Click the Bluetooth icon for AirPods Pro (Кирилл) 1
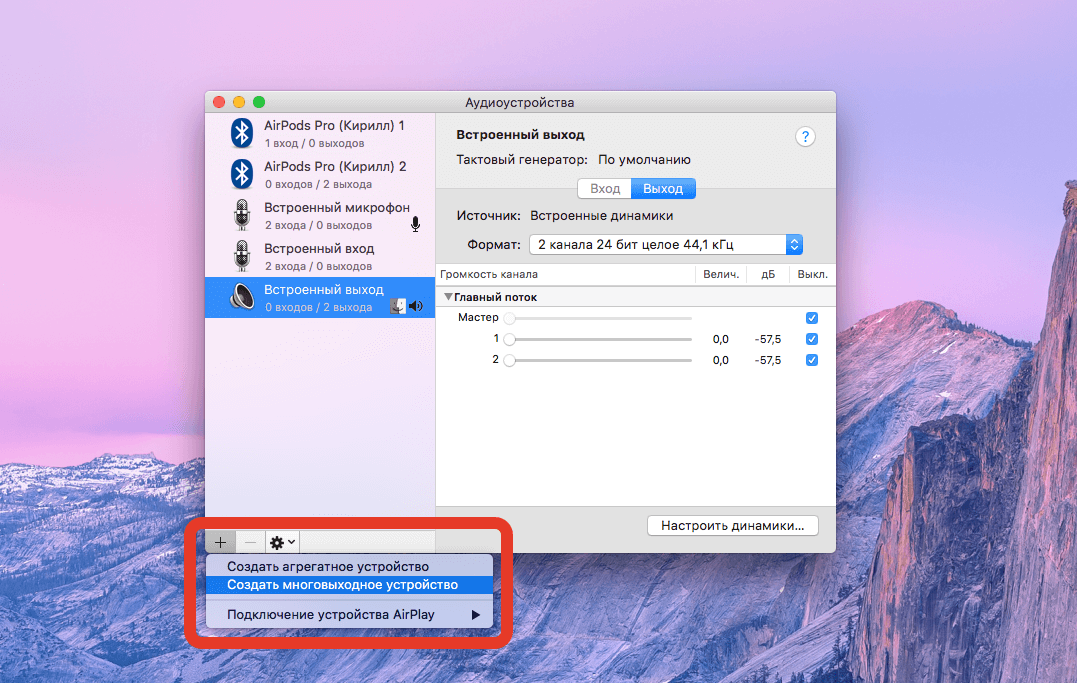The width and height of the screenshot is (1077, 683). tap(241, 133)
